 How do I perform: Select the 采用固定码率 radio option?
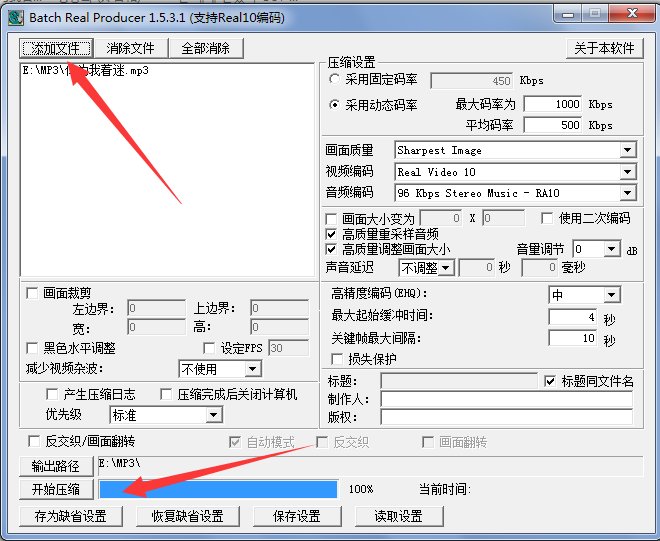[x=334, y=79]
